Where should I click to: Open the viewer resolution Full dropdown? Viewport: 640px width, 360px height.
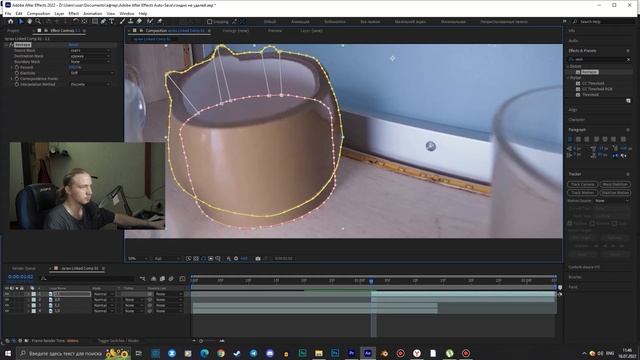pyautogui.click(x=167, y=258)
